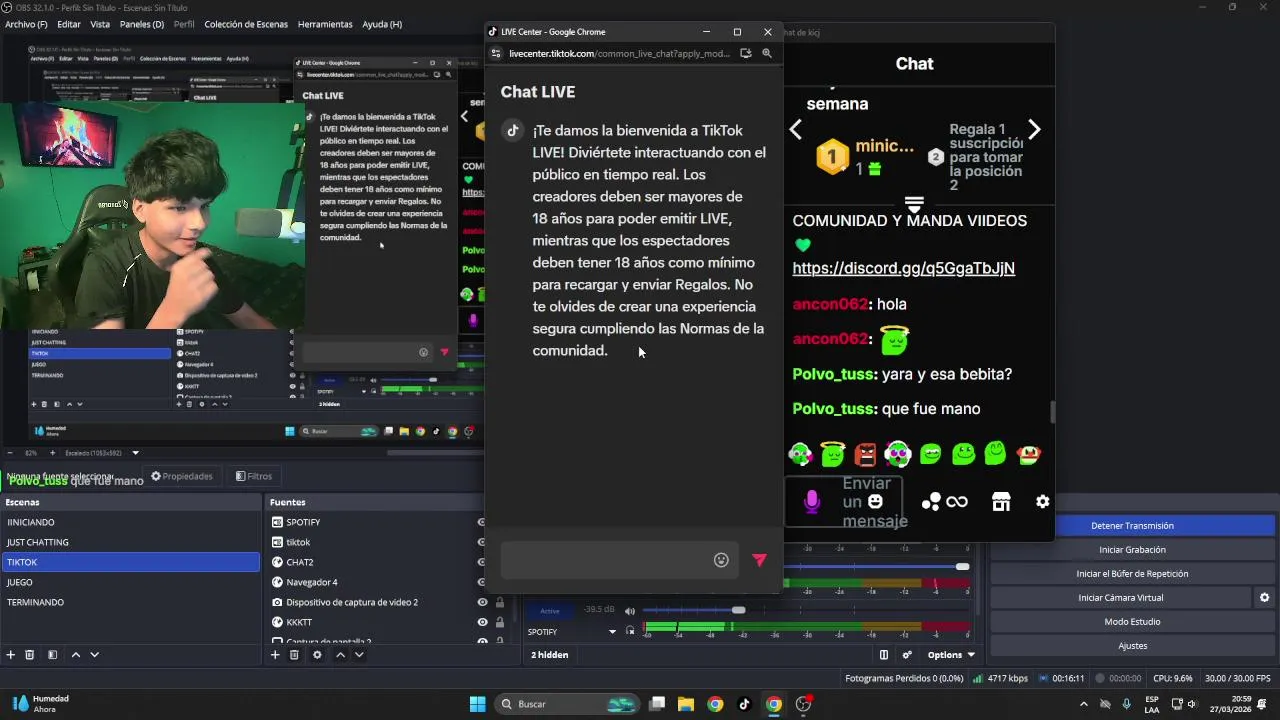Click the upper mixer volume slider handle
This screenshot has height=720, width=1280.
(962, 567)
